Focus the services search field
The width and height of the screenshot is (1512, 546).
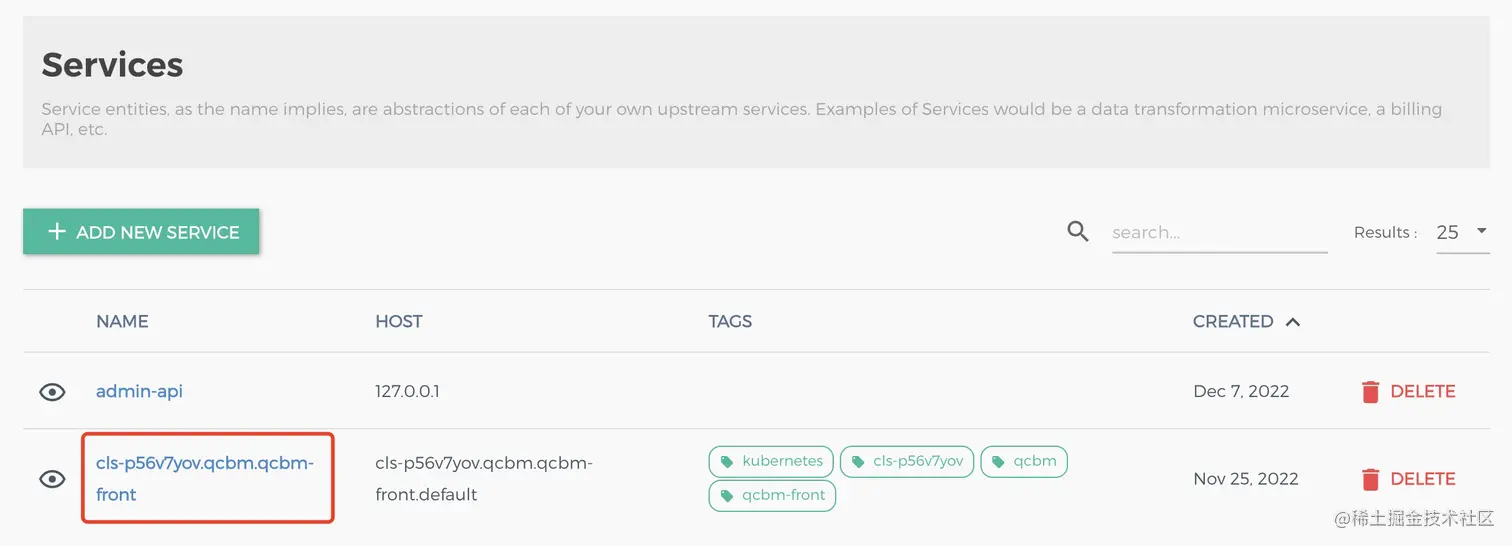tap(1218, 233)
